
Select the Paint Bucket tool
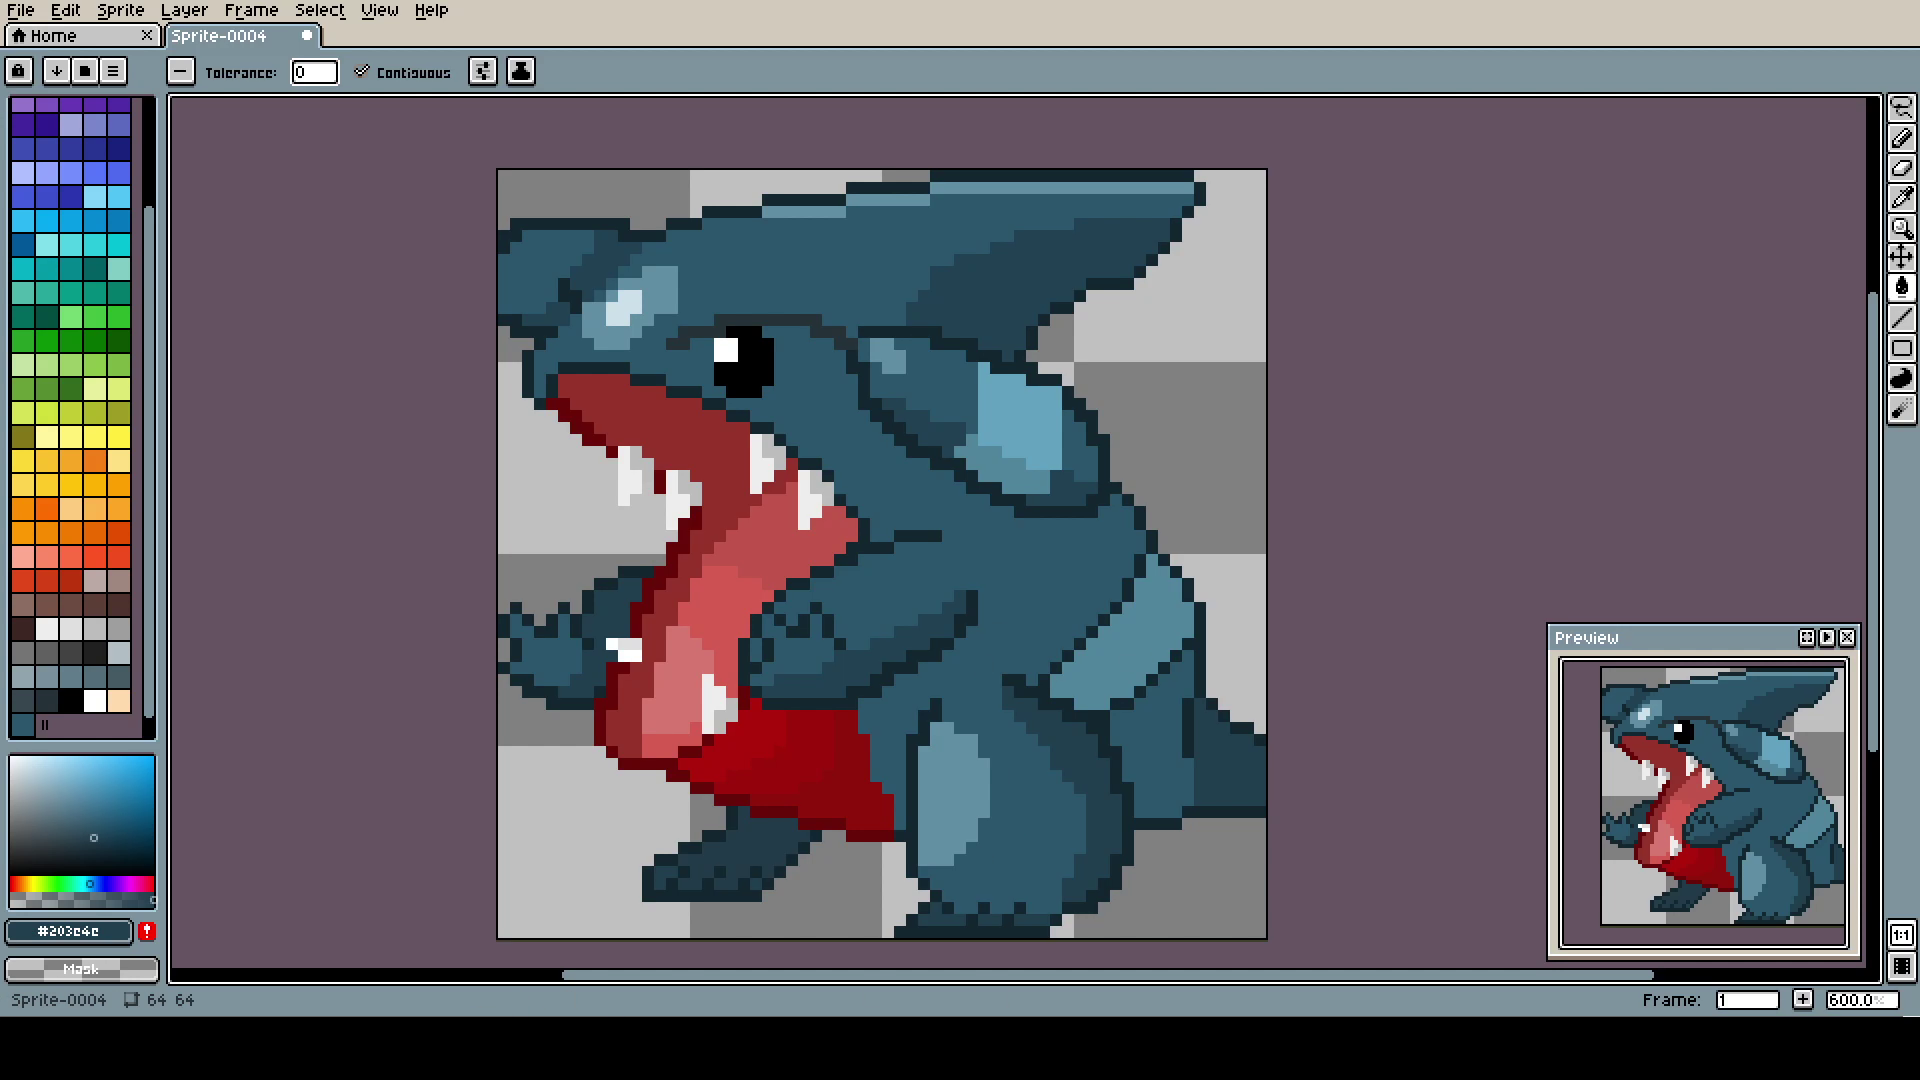pyautogui.click(x=1901, y=288)
